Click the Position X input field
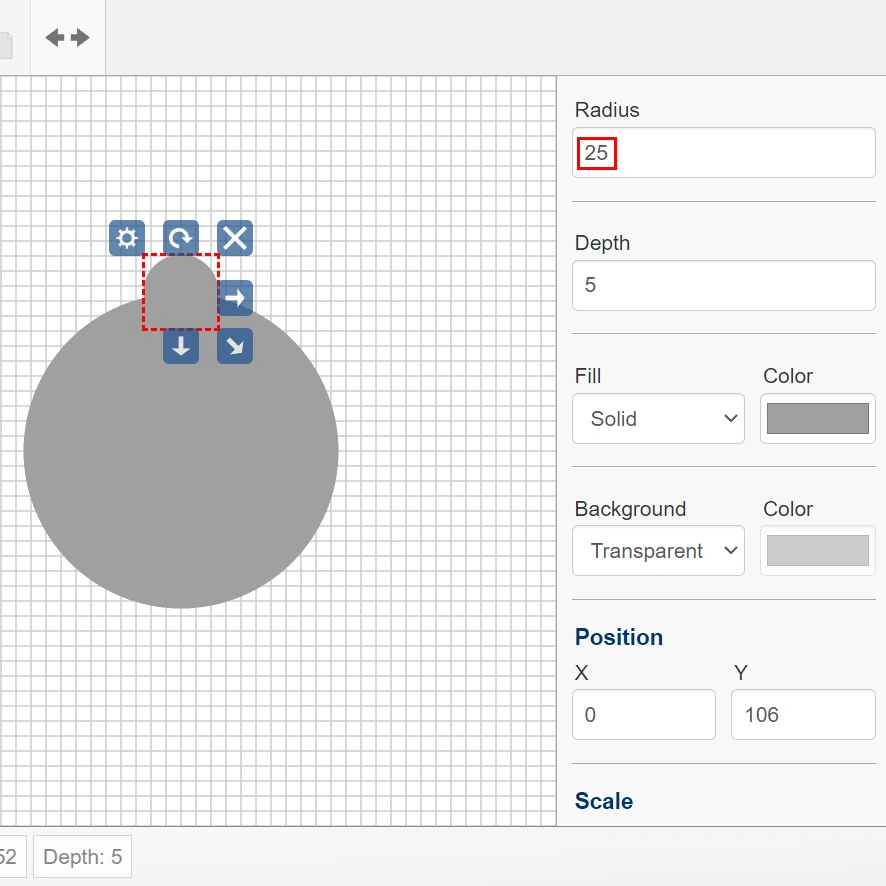This screenshot has width=886, height=886. [x=643, y=715]
